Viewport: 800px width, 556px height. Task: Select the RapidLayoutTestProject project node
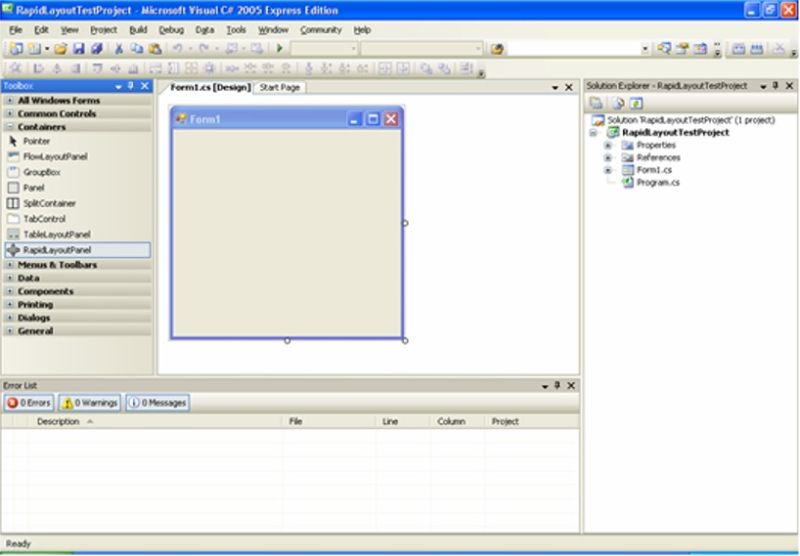(676, 133)
